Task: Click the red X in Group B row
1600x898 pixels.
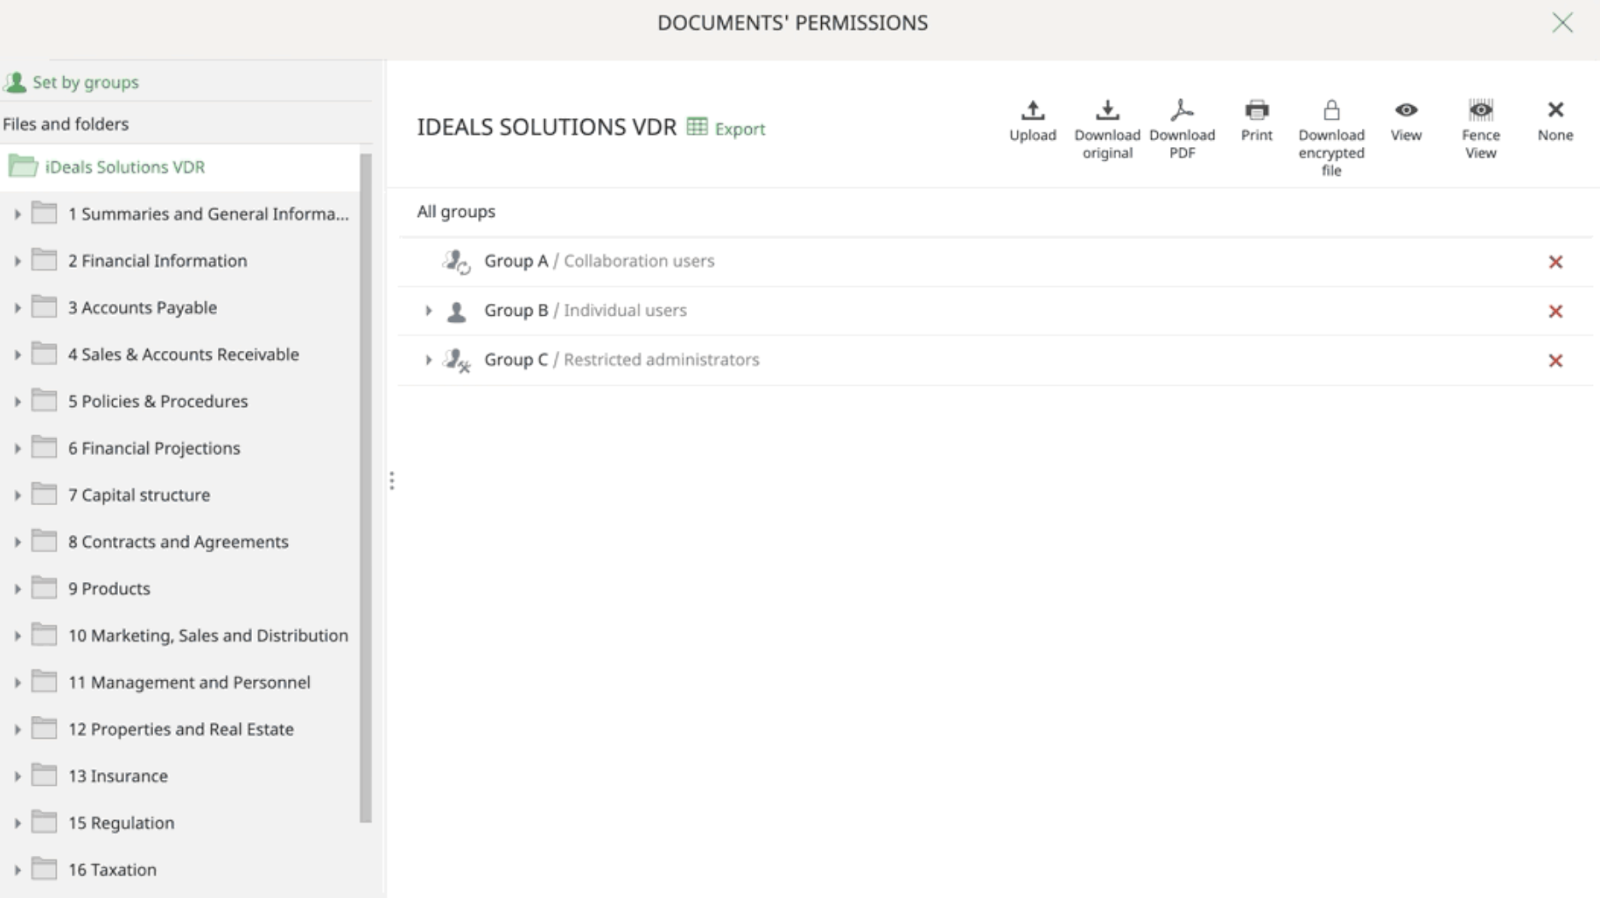Action: (1555, 311)
